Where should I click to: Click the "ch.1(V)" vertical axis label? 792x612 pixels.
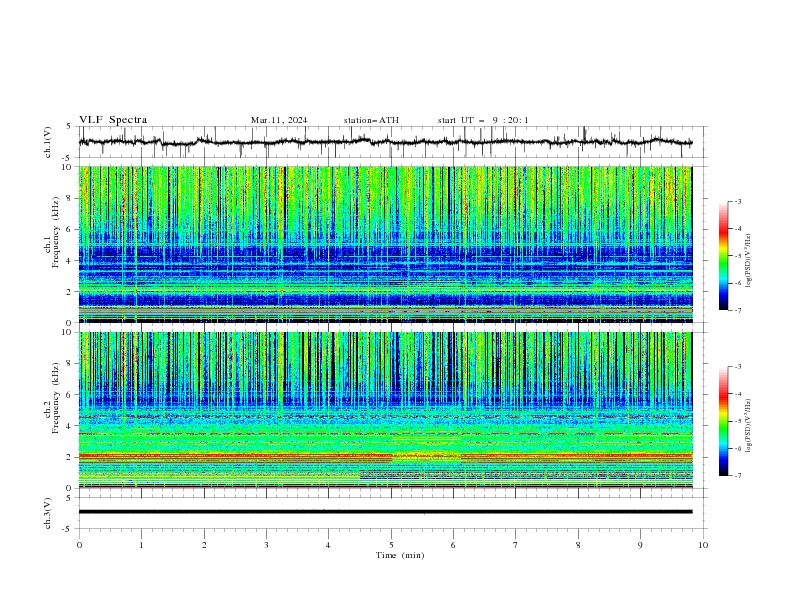[48, 142]
